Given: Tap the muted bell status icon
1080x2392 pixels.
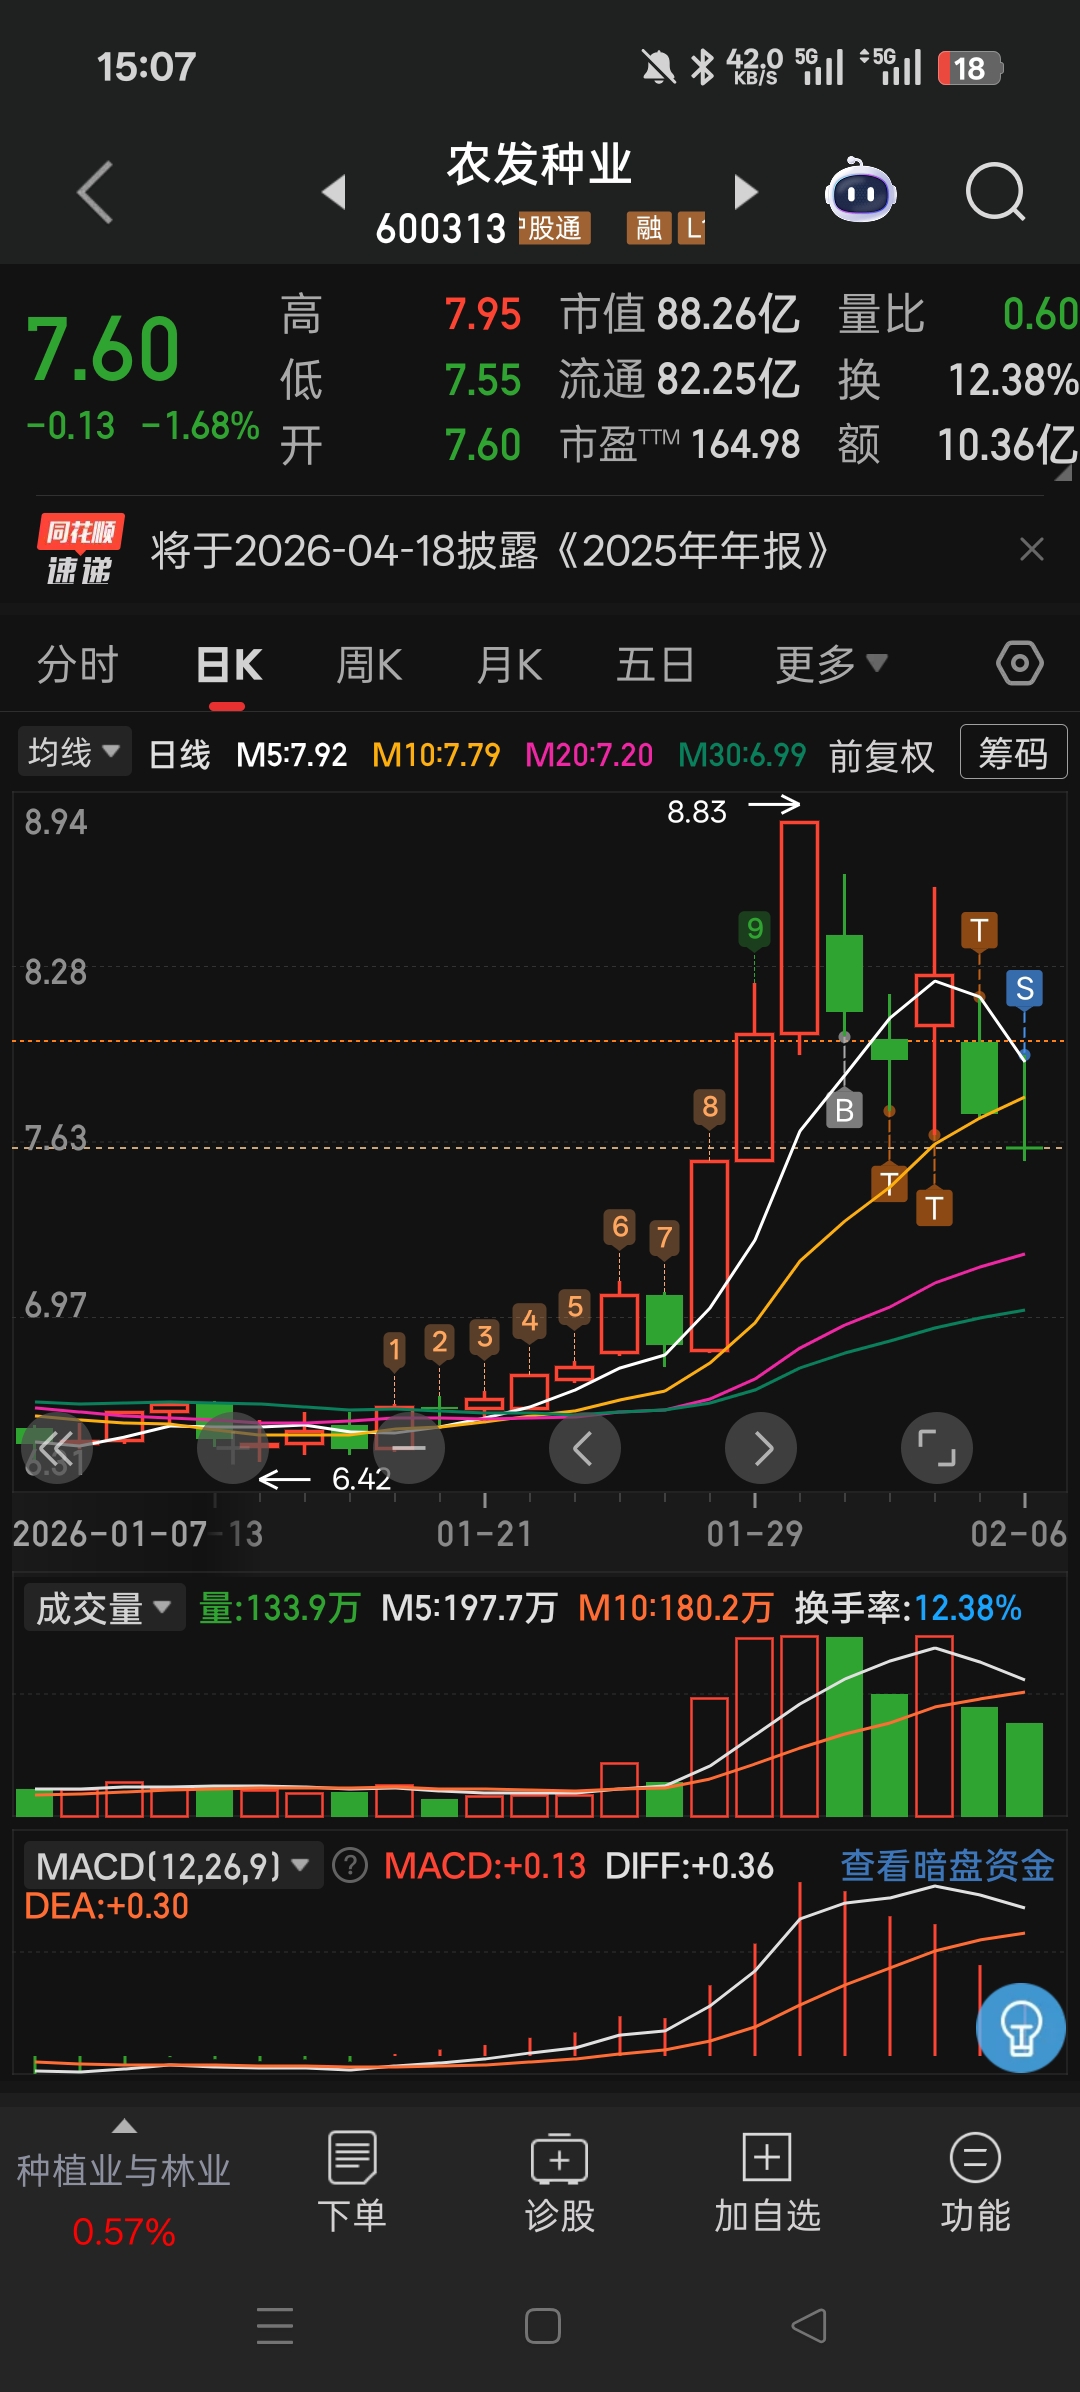Looking at the screenshot, I should [x=658, y=68].
